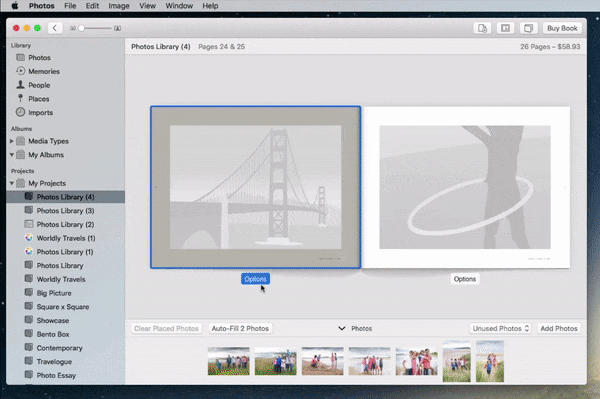Viewport: 600px width, 399px height.
Task: Open Photos Library (2) project
Action: 65,225
